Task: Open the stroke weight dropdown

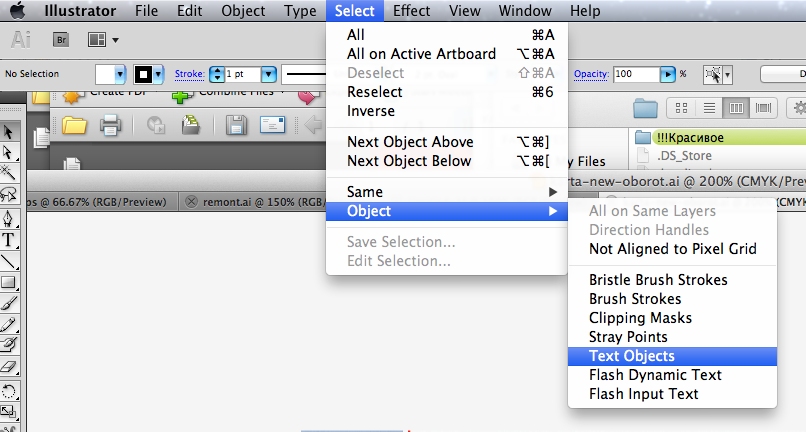Action: (x=268, y=74)
